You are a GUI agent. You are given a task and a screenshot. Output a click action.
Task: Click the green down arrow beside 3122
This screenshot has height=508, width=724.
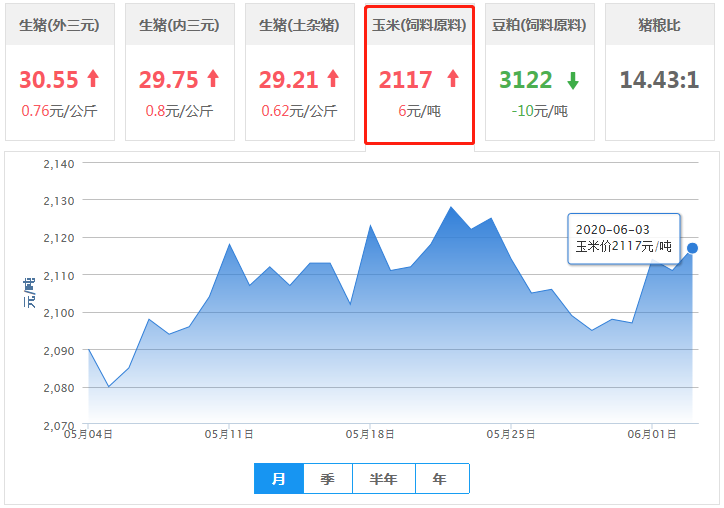(572, 79)
